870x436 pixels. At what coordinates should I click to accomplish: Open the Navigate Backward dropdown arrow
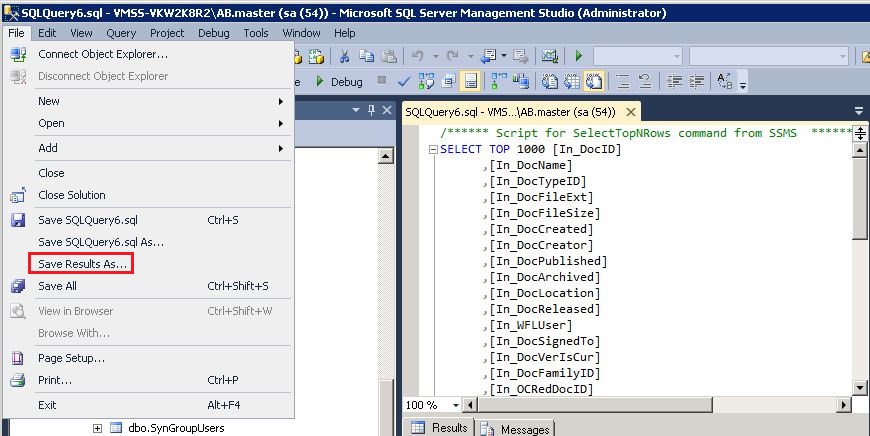point(504,56)
